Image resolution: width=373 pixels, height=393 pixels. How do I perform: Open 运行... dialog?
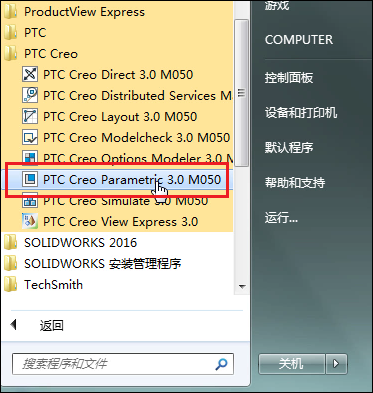pyautogui.click(x=281, y=218)
